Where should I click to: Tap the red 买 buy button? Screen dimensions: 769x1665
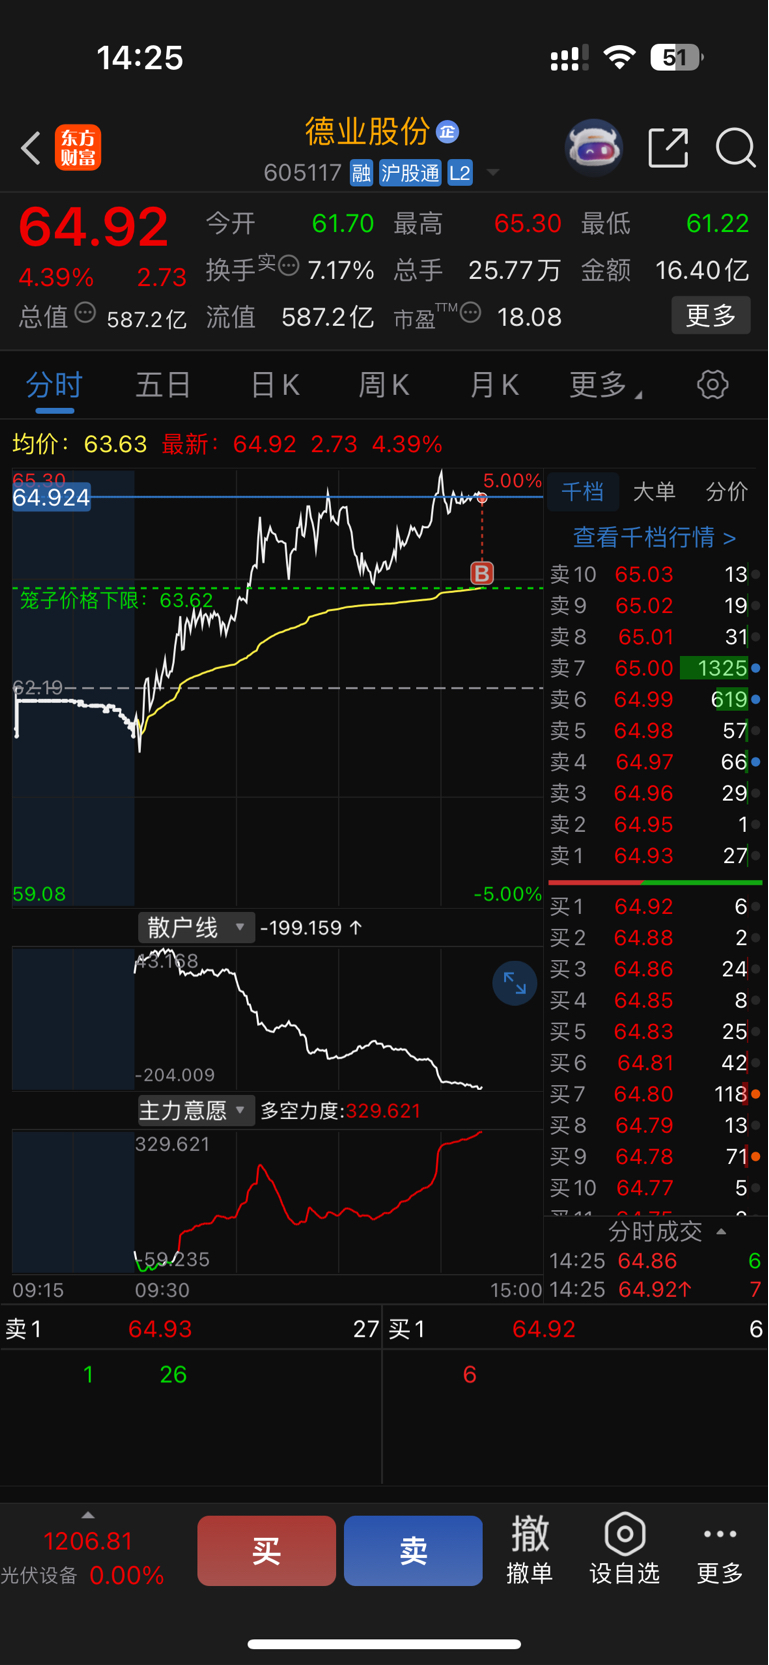[x=266, y=1550]
